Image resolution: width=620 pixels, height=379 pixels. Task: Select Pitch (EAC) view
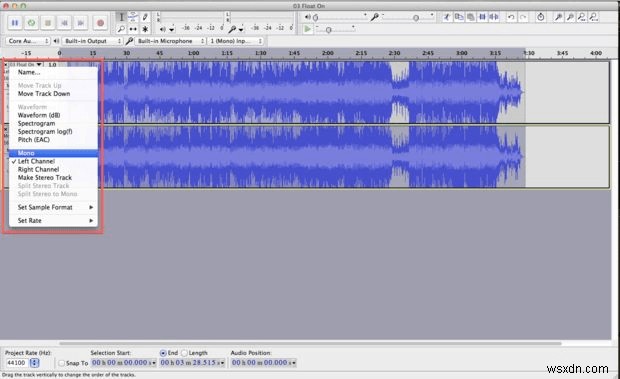53,140
